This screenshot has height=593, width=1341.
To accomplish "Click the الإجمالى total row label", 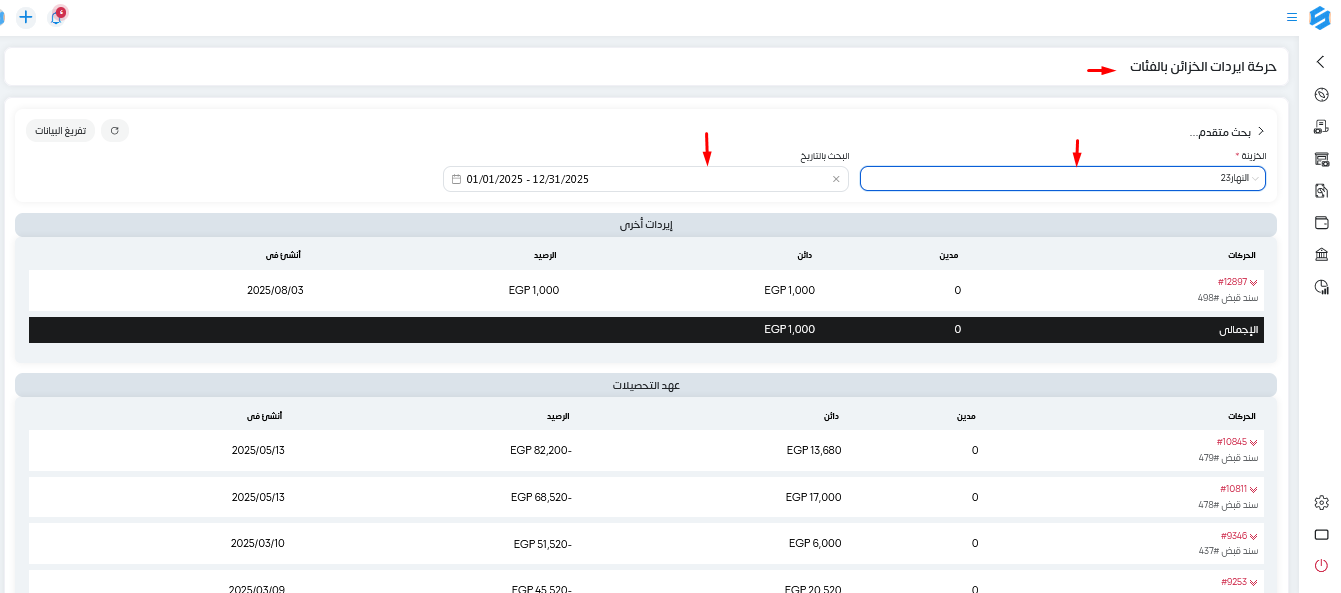I will tap(1238, 329).
